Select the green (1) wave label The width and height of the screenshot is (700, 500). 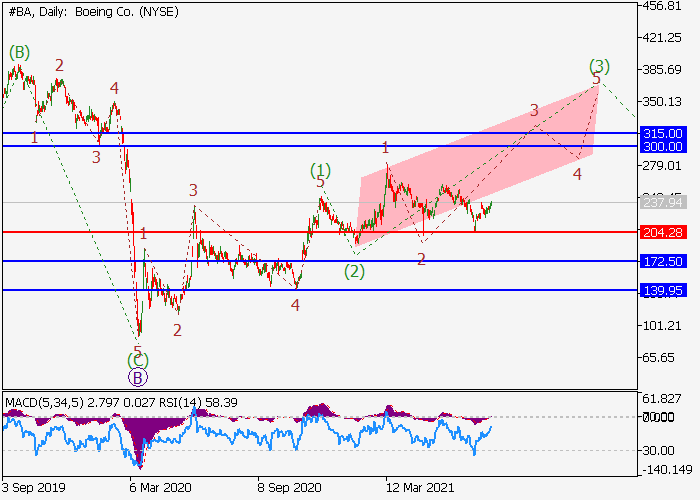click(321, 170)
